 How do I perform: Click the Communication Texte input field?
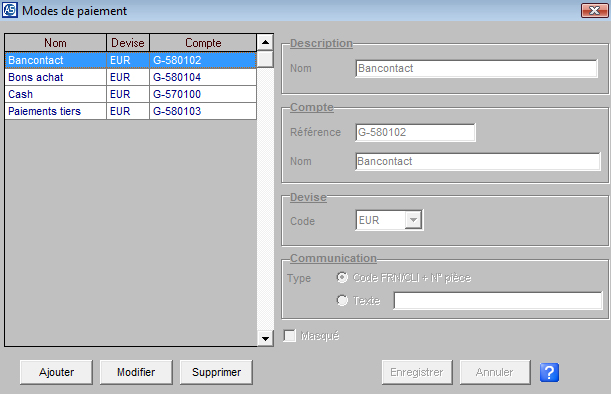tap(498, 300)
